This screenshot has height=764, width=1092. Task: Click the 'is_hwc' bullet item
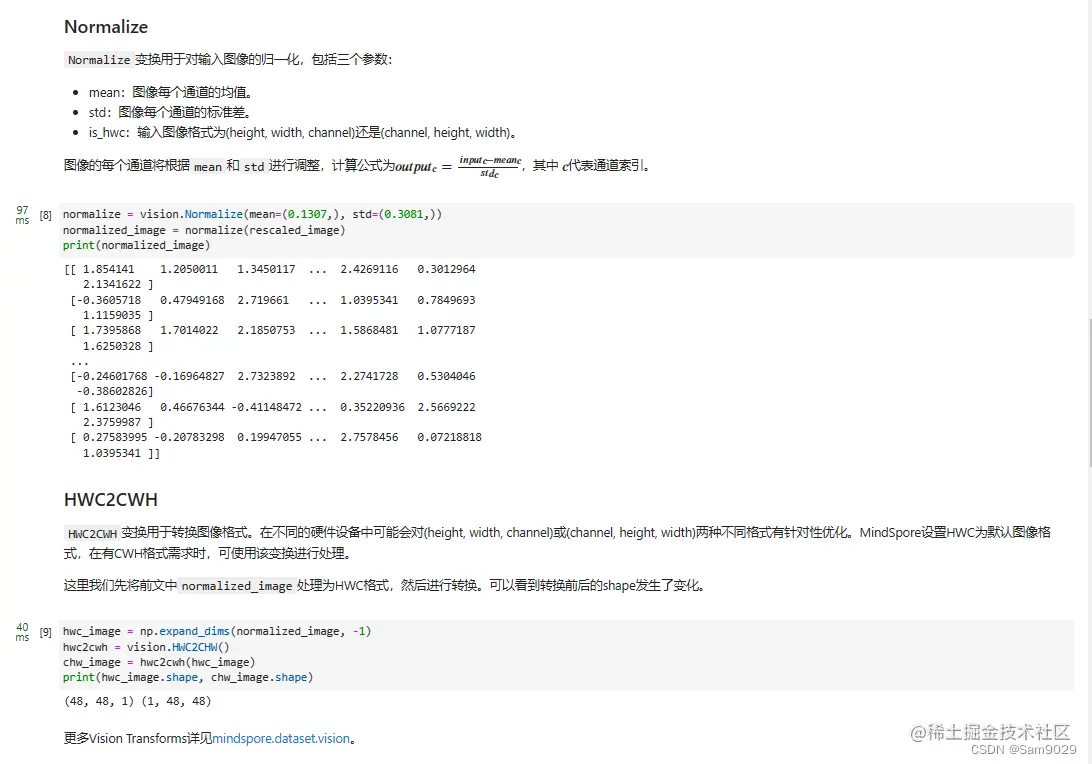coord(302,132)
